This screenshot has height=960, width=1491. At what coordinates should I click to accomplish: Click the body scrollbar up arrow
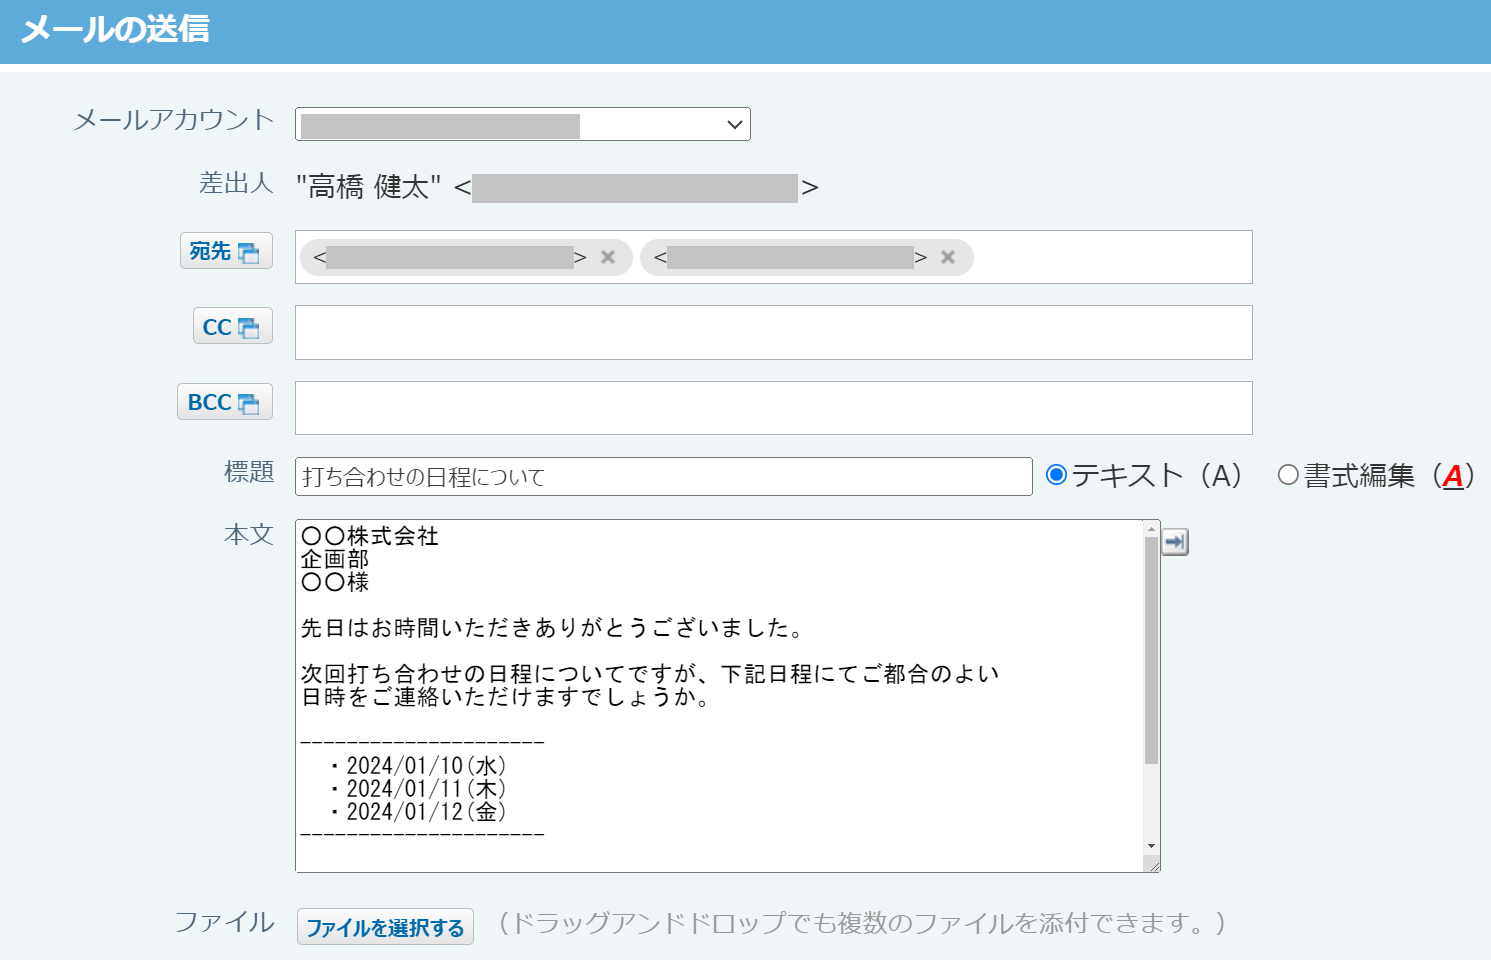(1152, 528)
